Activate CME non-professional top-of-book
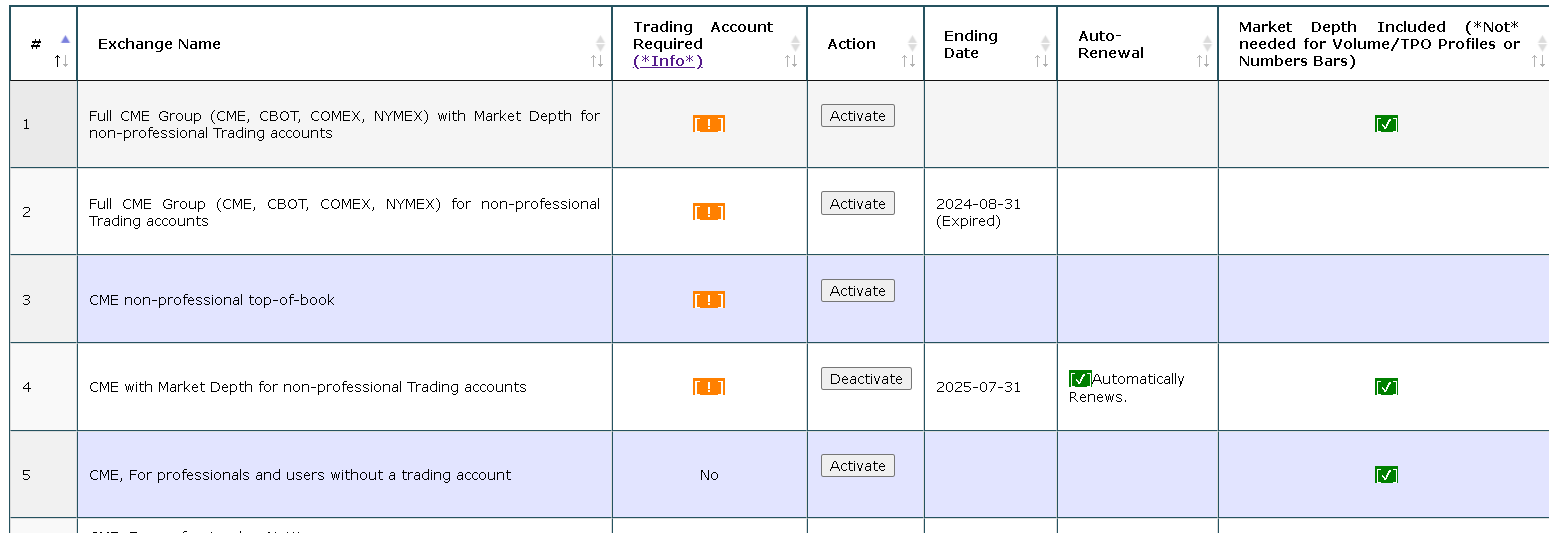 (858, 291)
